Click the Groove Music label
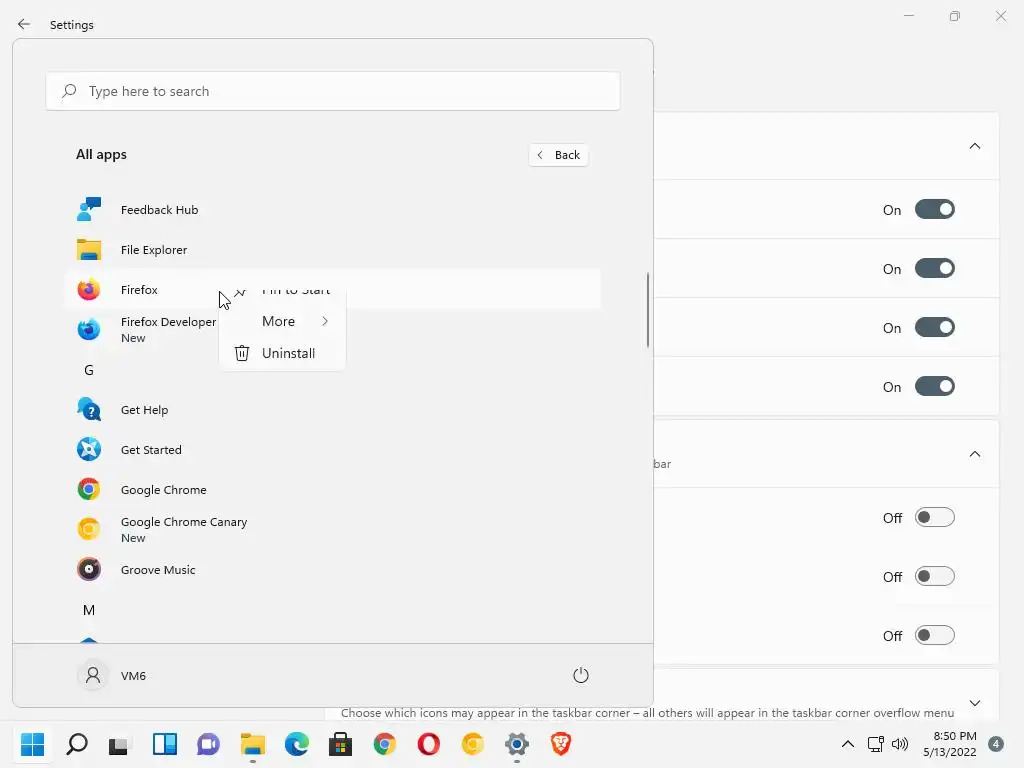This screenshot has width=1024, height=768. click(158, 569)
